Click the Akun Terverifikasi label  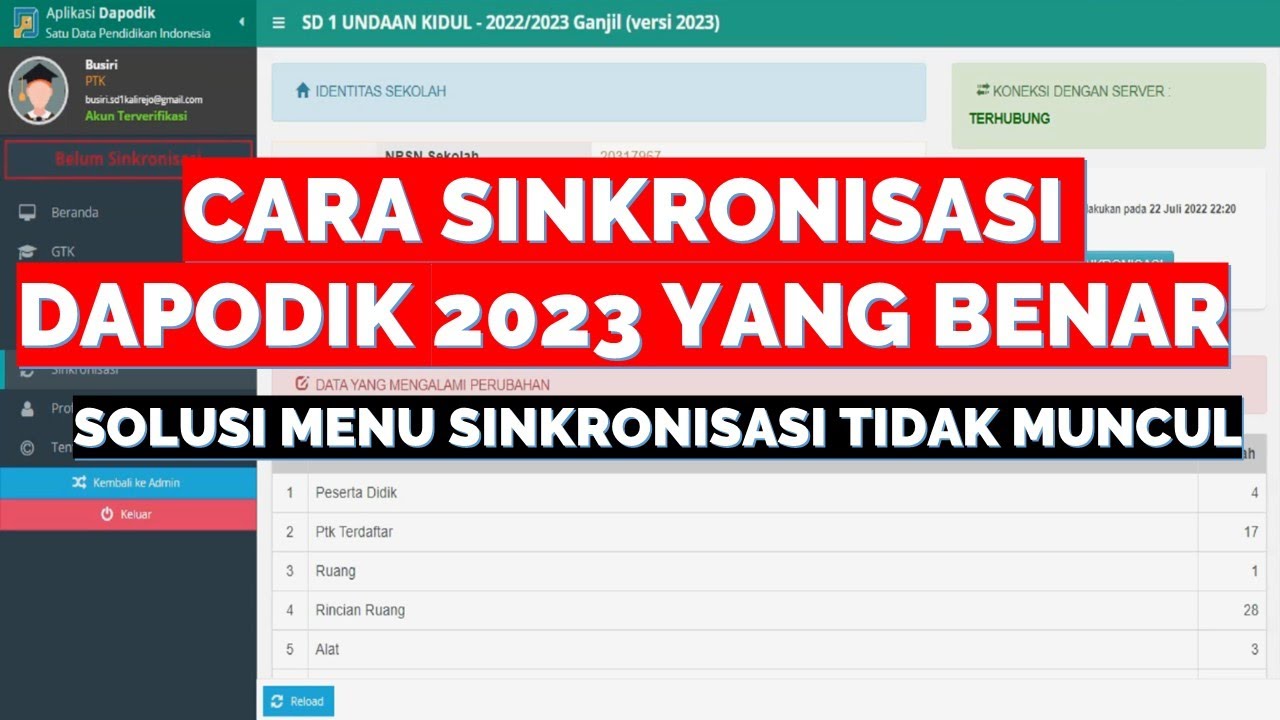(x=136, y=116)
